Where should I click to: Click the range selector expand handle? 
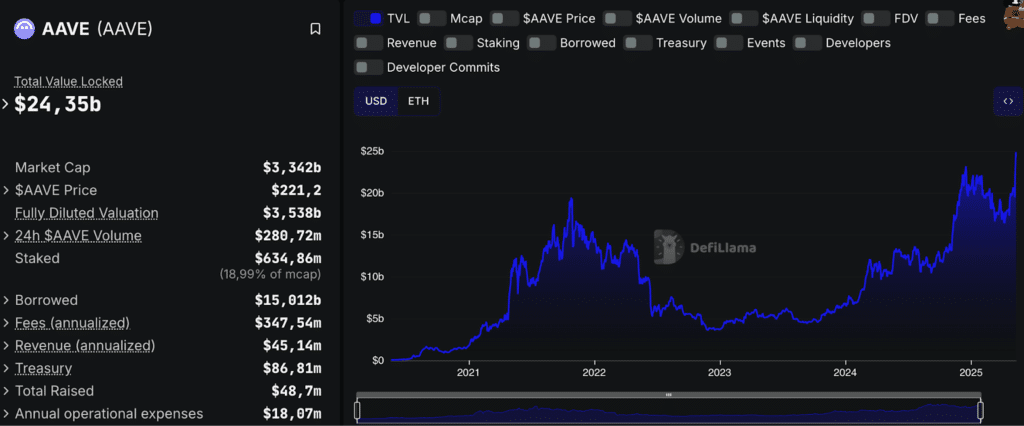tap(668, 395)
